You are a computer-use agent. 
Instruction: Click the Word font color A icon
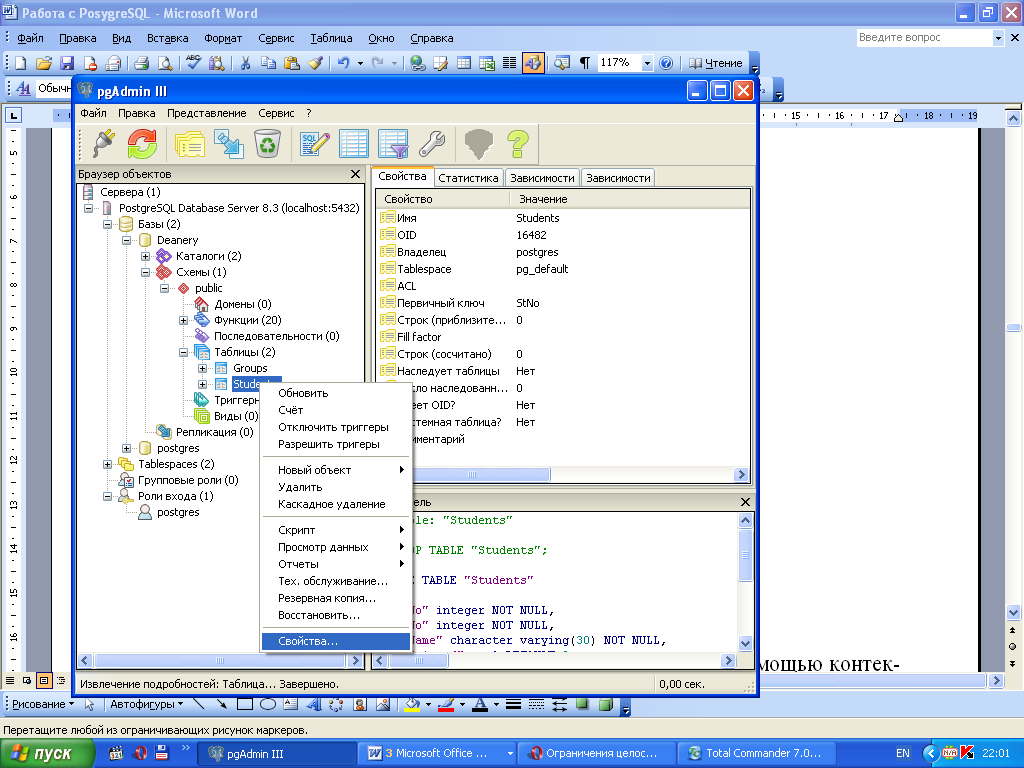click(x=480, y=705)
